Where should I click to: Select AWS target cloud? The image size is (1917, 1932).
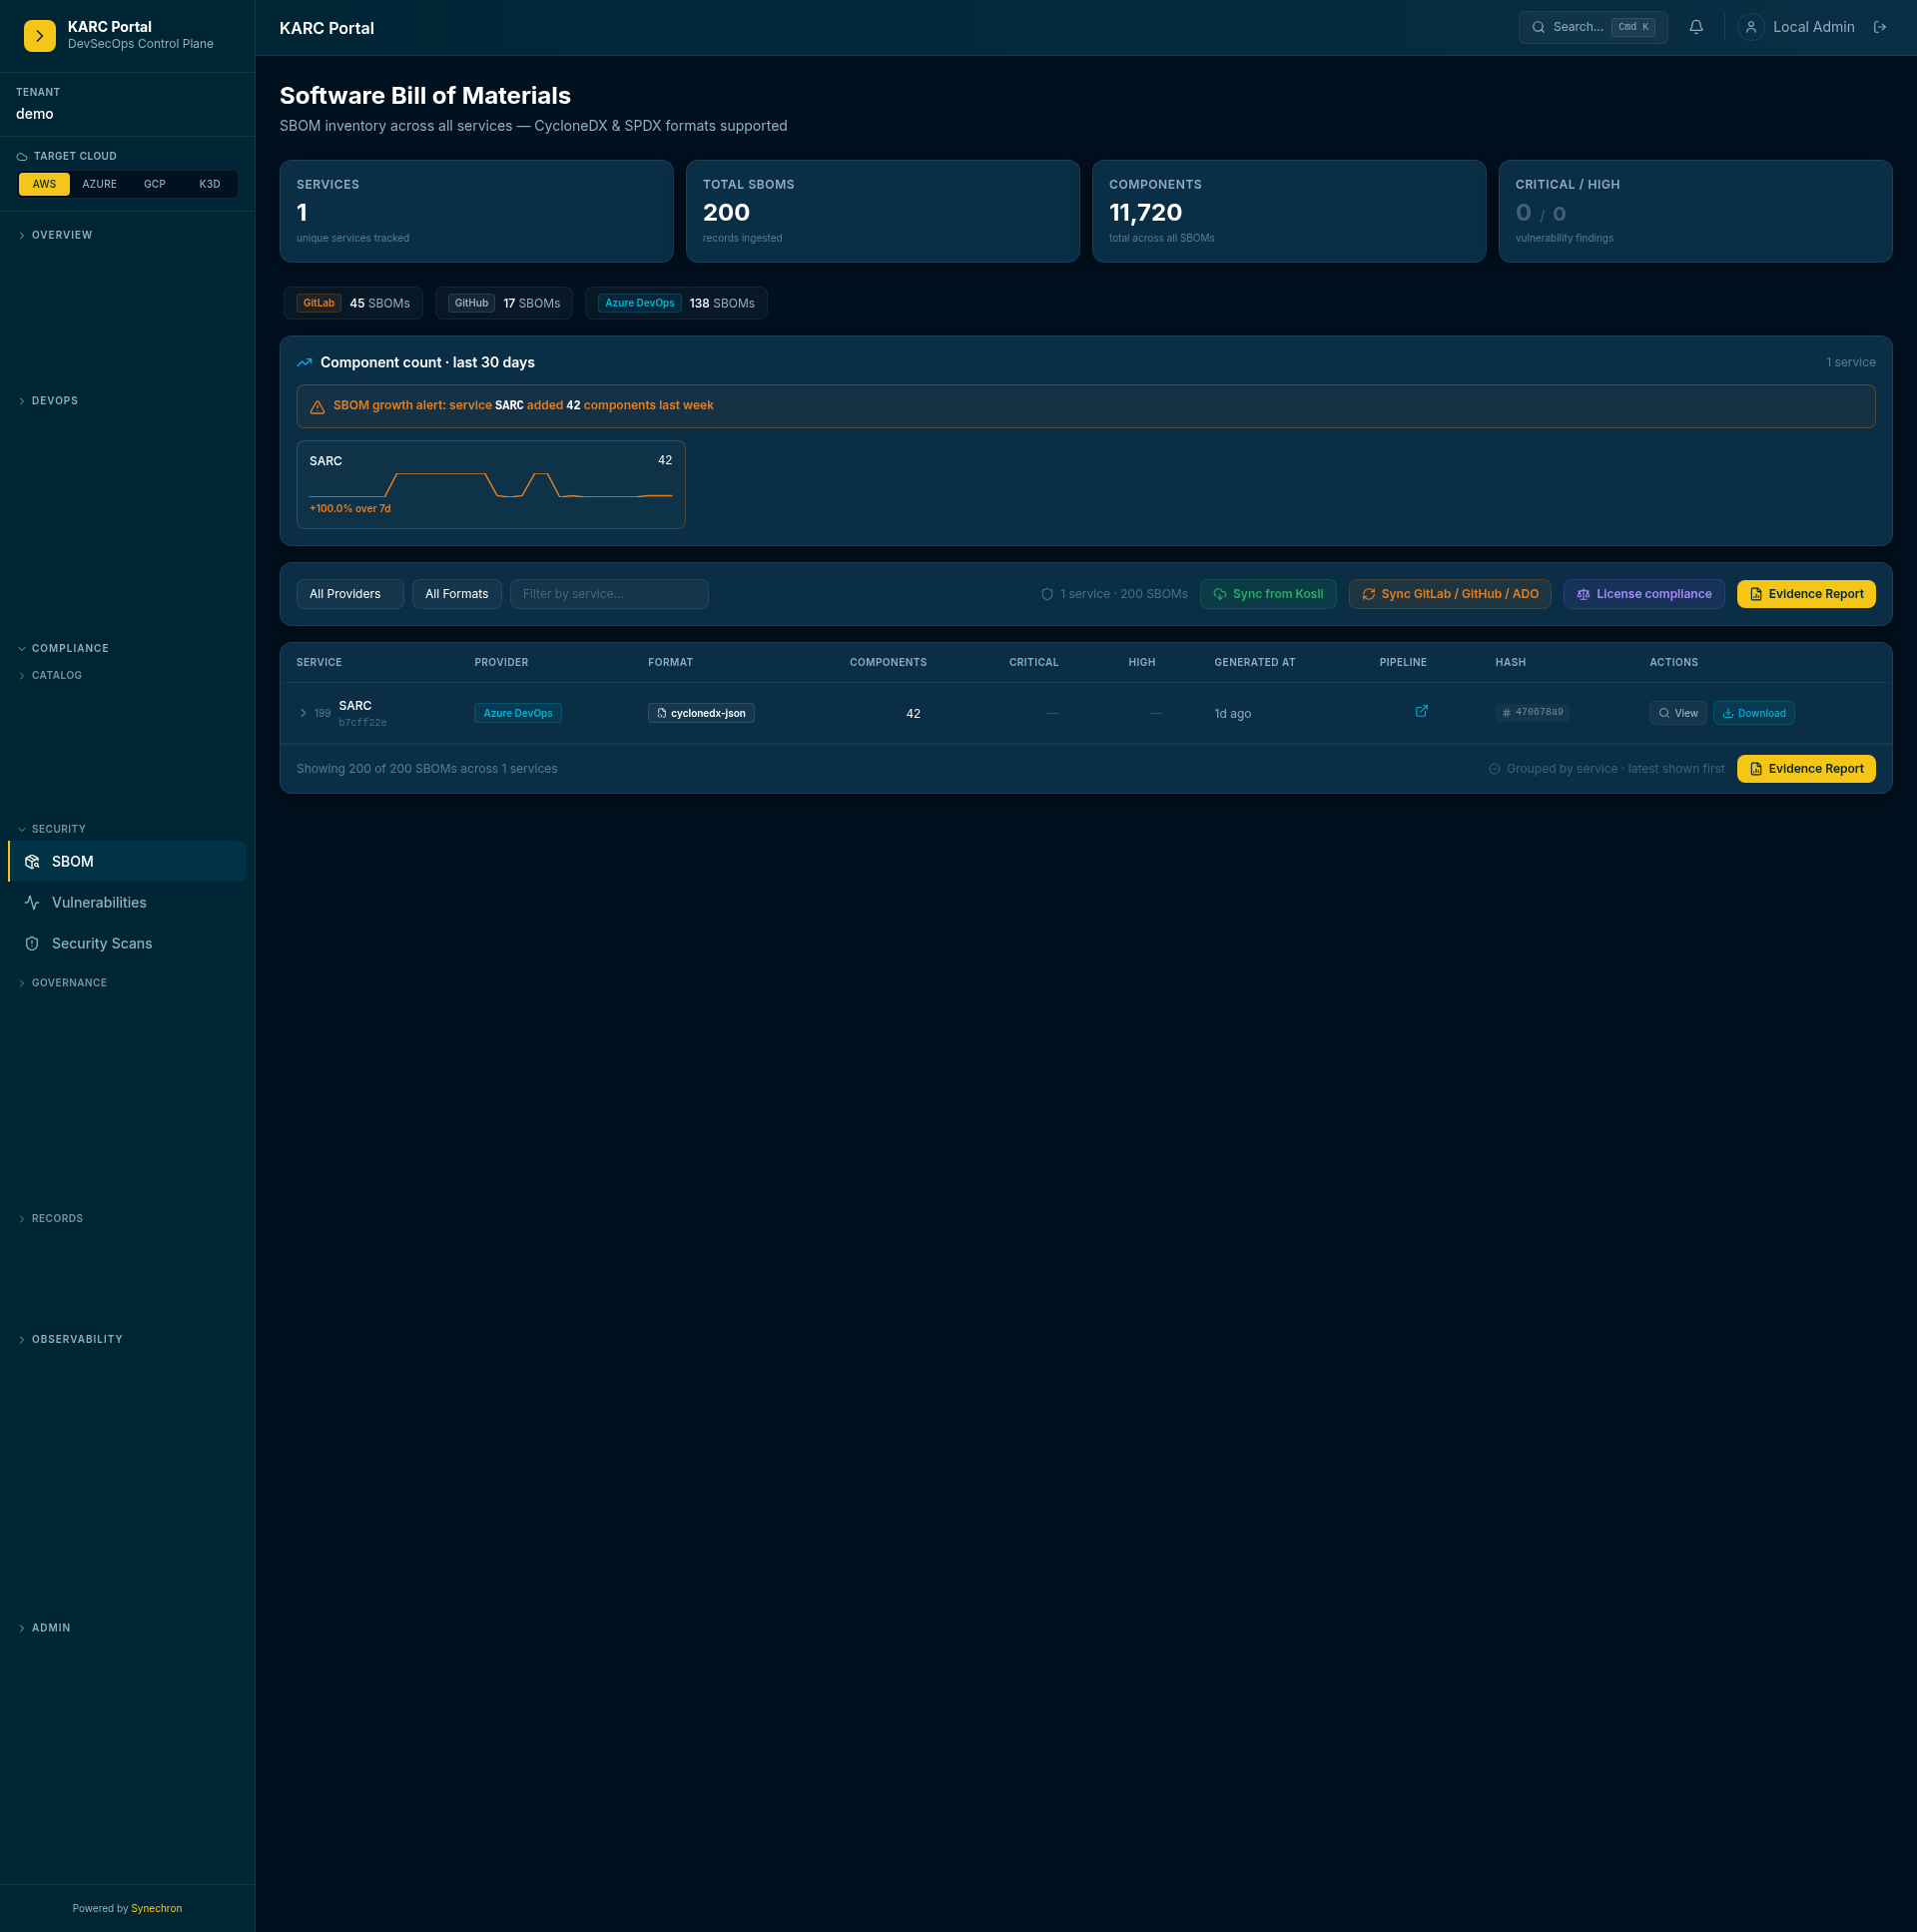coord(44,184)
